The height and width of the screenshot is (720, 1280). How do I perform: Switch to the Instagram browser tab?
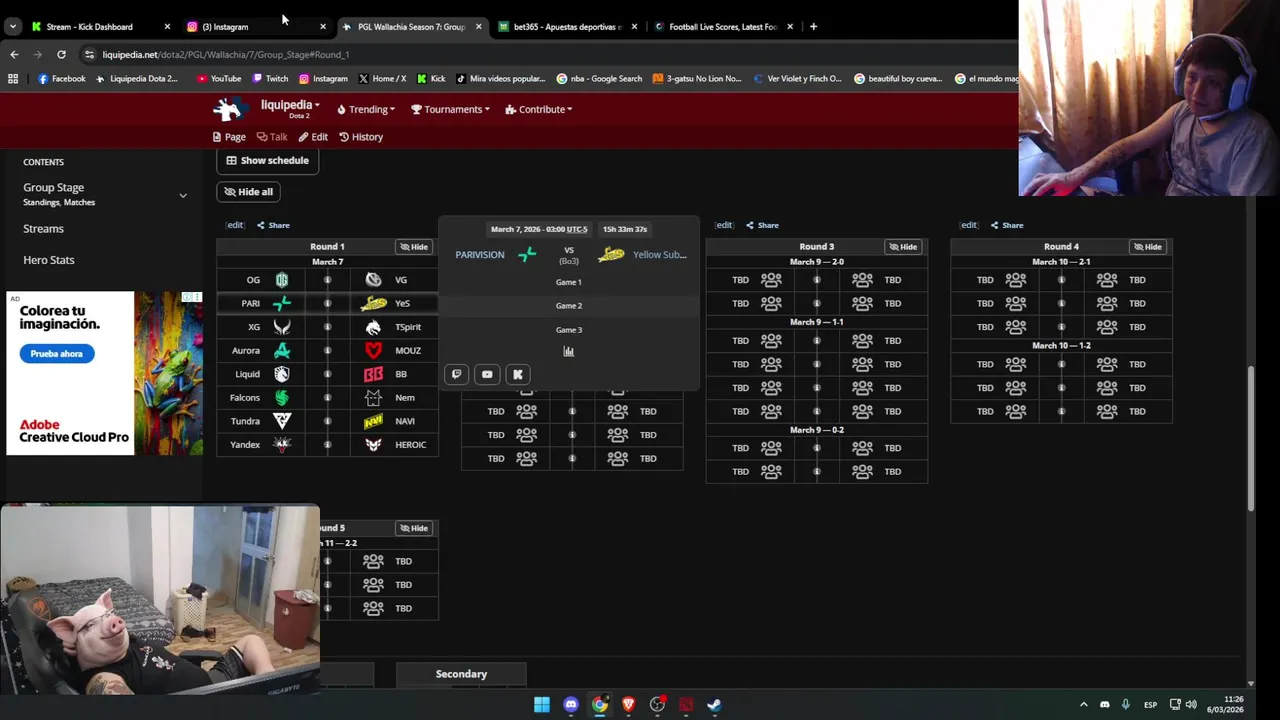pos(255,27)
